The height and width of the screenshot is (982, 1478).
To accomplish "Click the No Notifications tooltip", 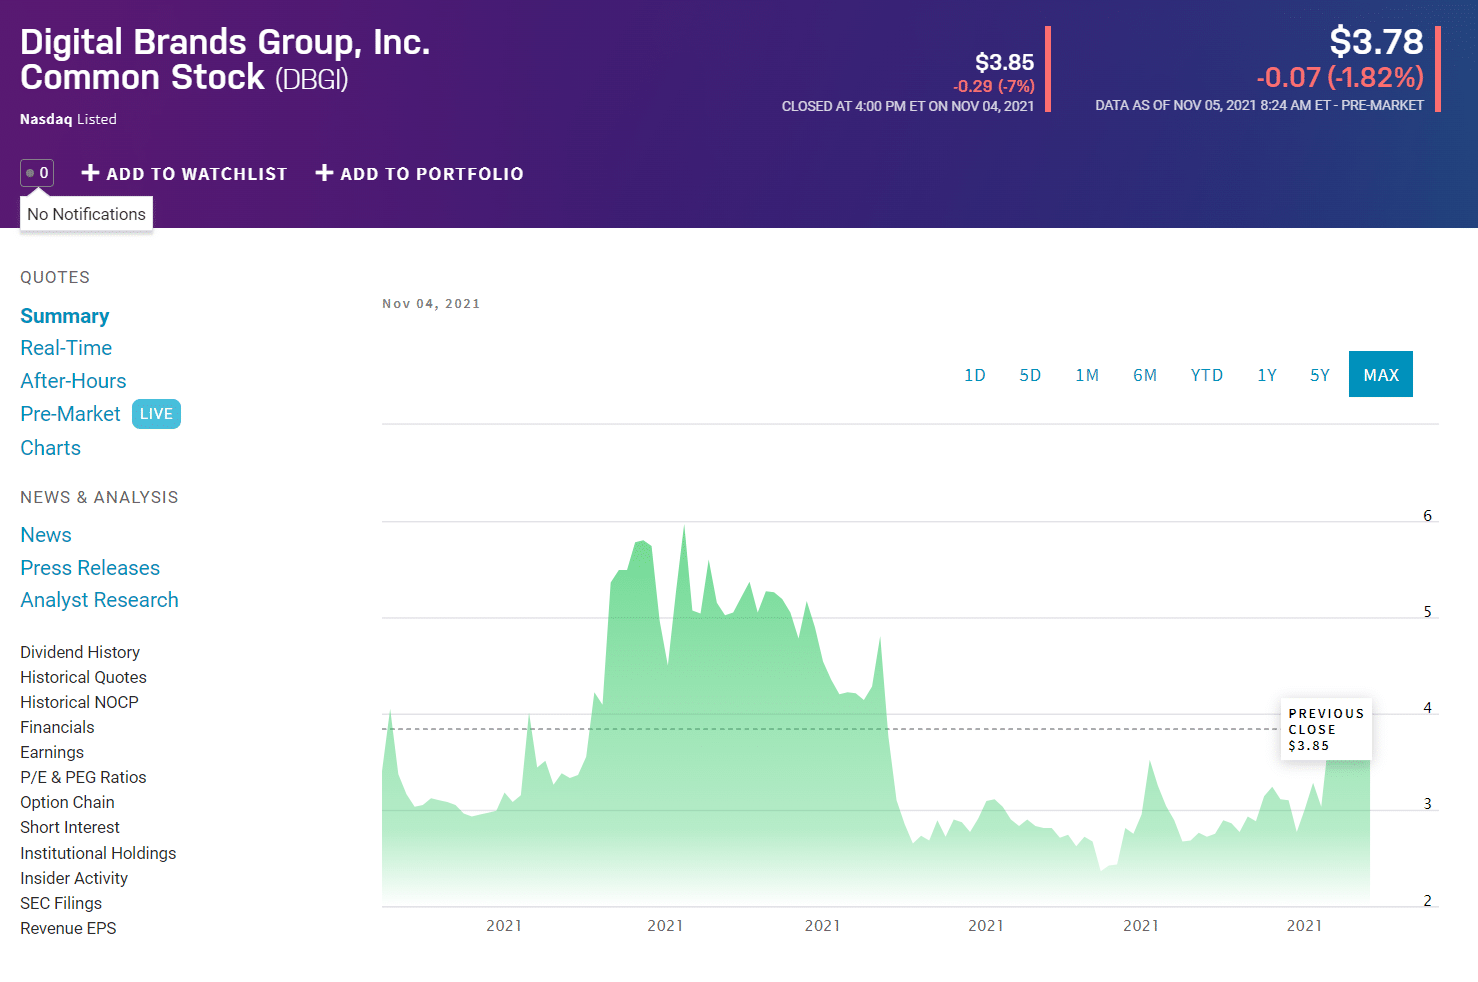I will (x=86, y=214).
